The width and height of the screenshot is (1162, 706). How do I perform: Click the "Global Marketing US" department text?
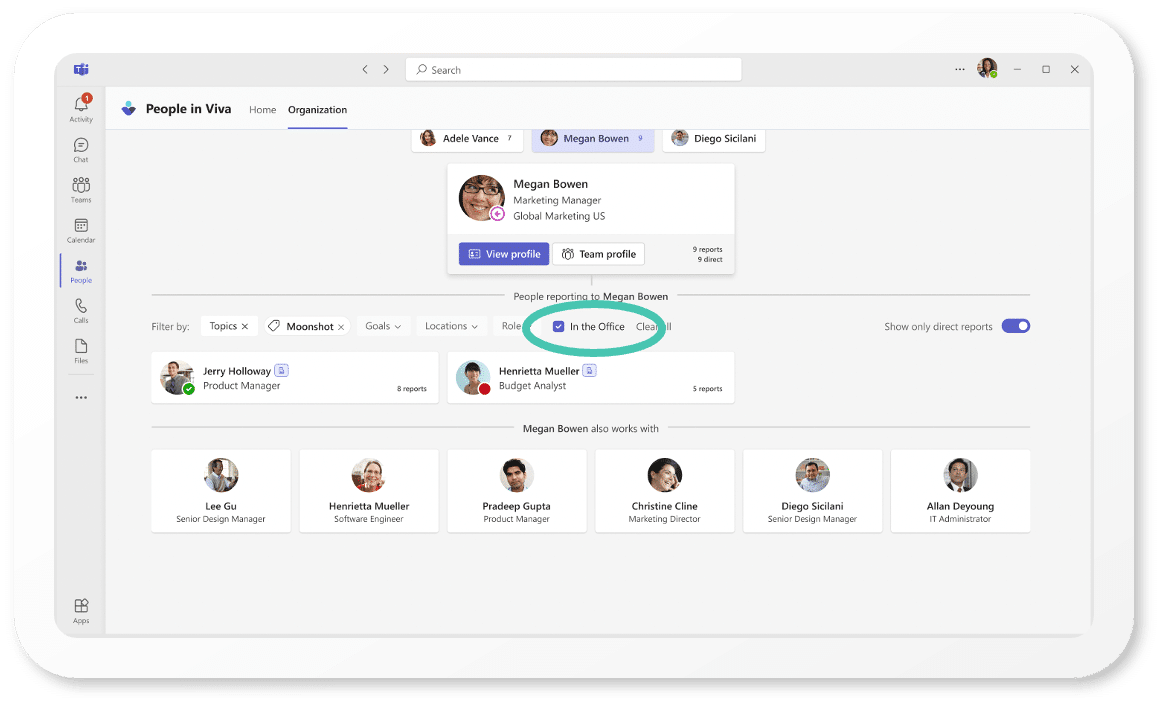[560, 216]
